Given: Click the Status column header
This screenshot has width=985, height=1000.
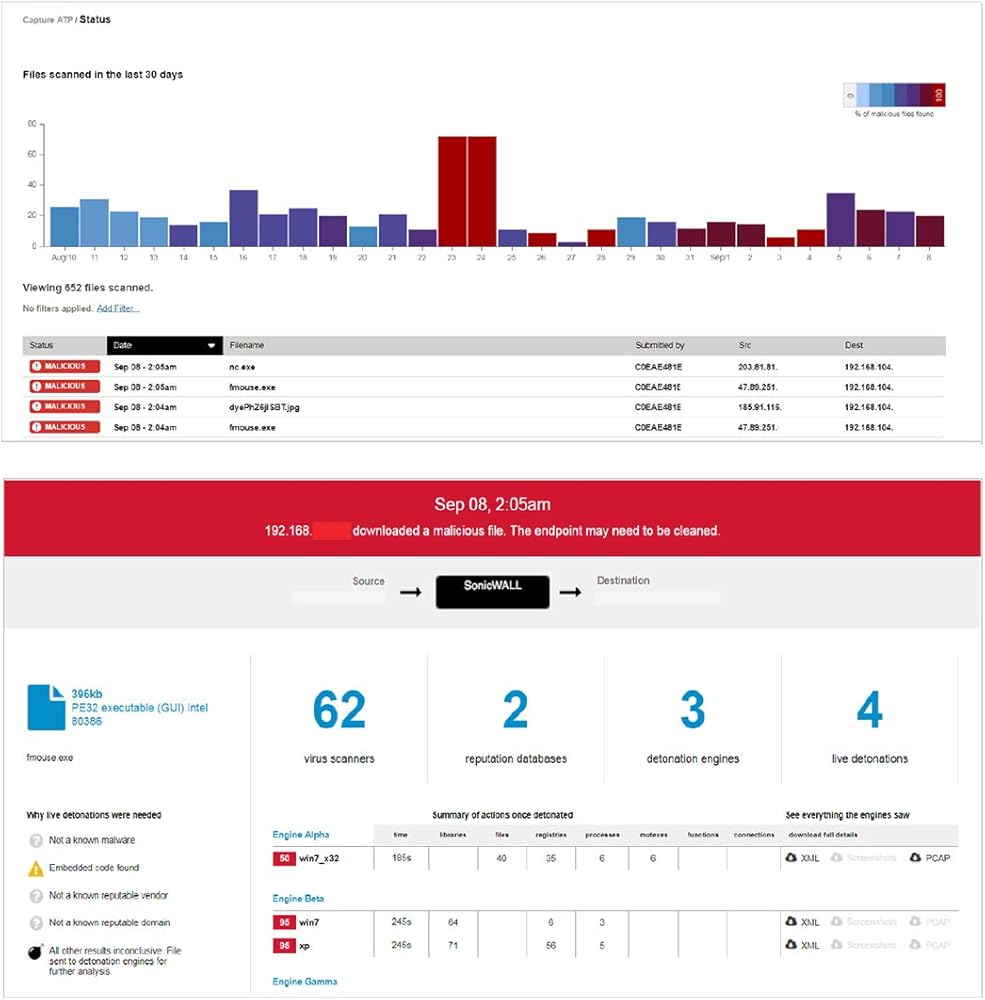Looking at the screenshot, I should click(x=42, y=346).
